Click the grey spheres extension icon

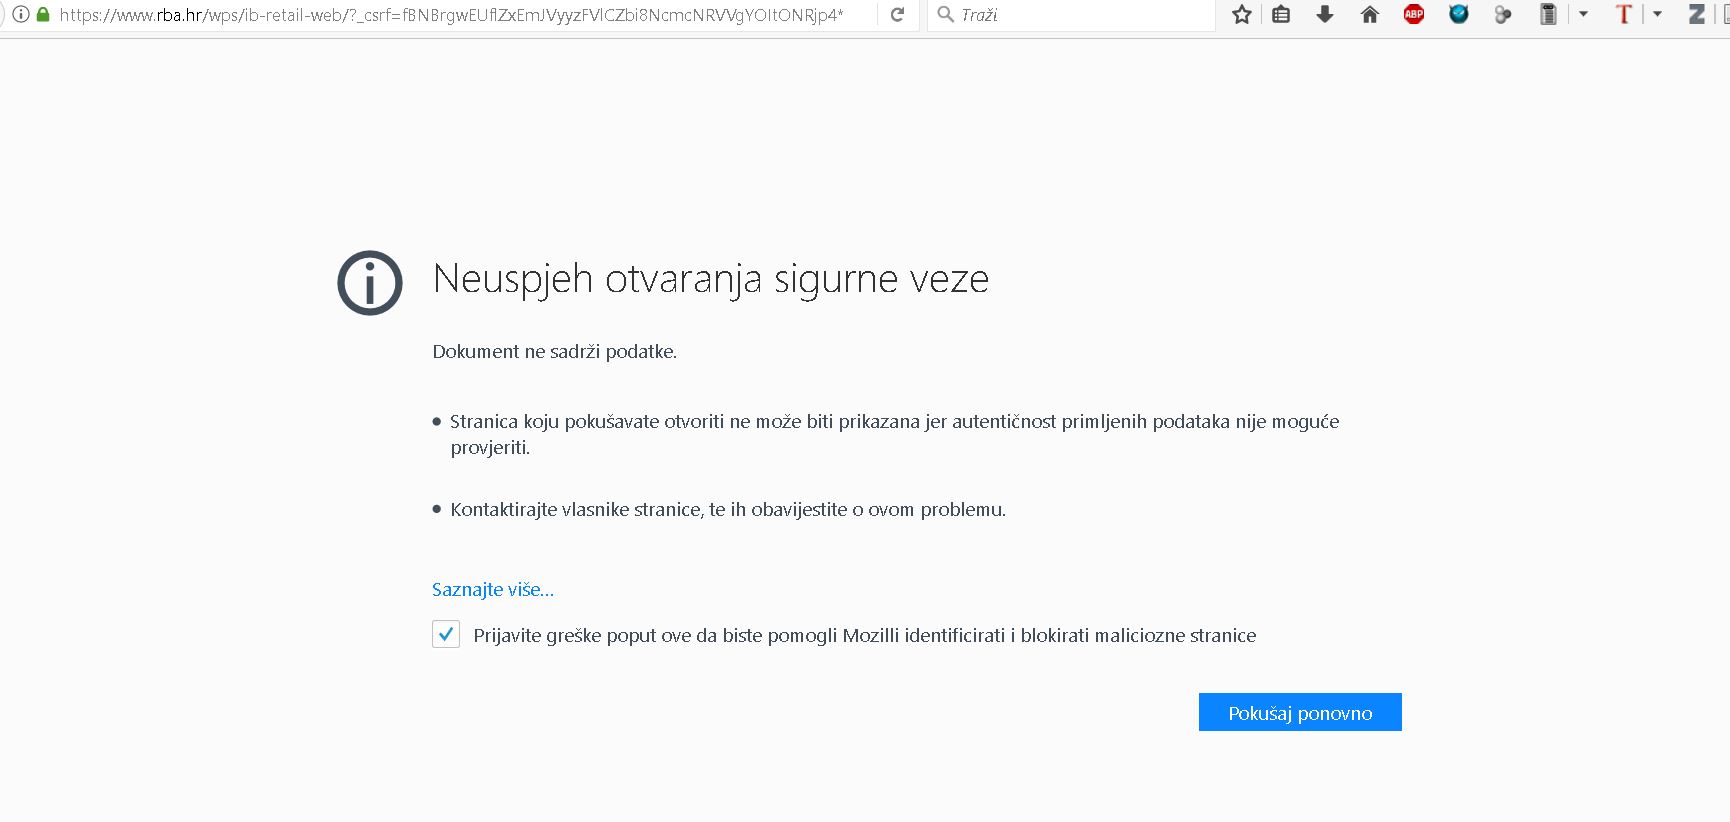click(x=1503, y=15)
